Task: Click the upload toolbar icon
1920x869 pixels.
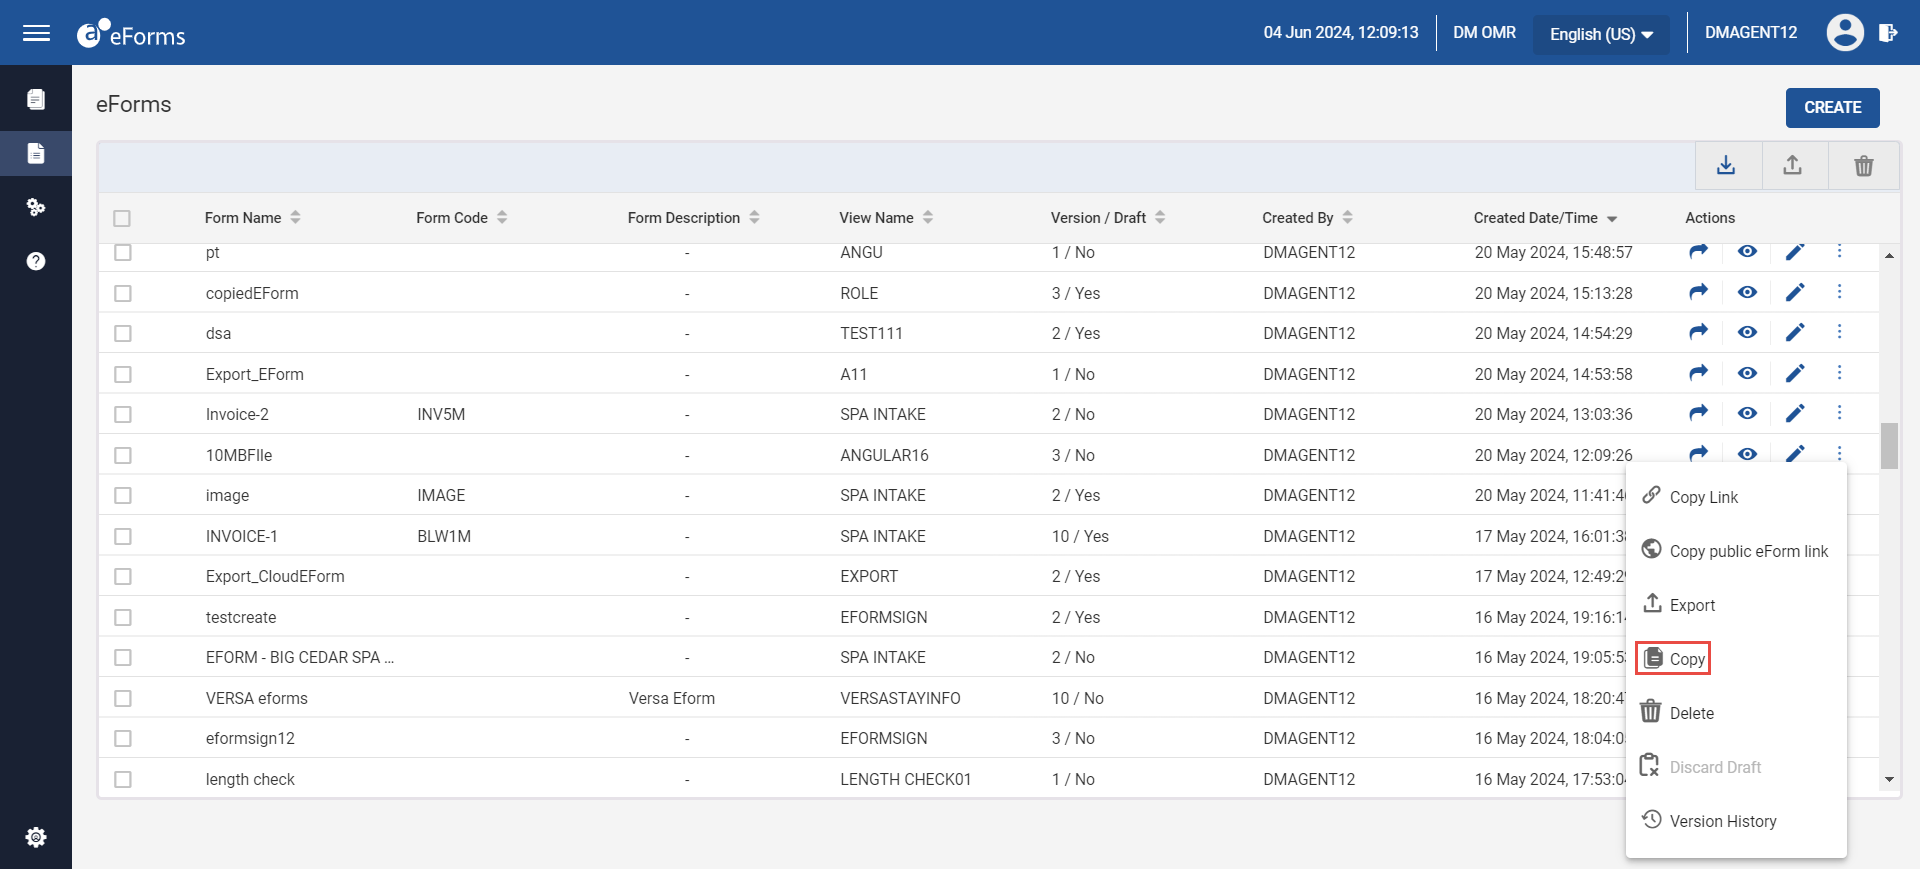Action: coord(1792,165)
